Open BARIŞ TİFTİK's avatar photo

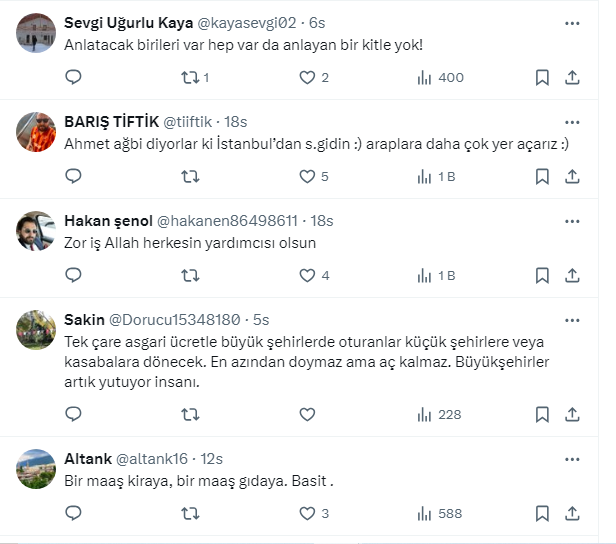coord(36,132)
